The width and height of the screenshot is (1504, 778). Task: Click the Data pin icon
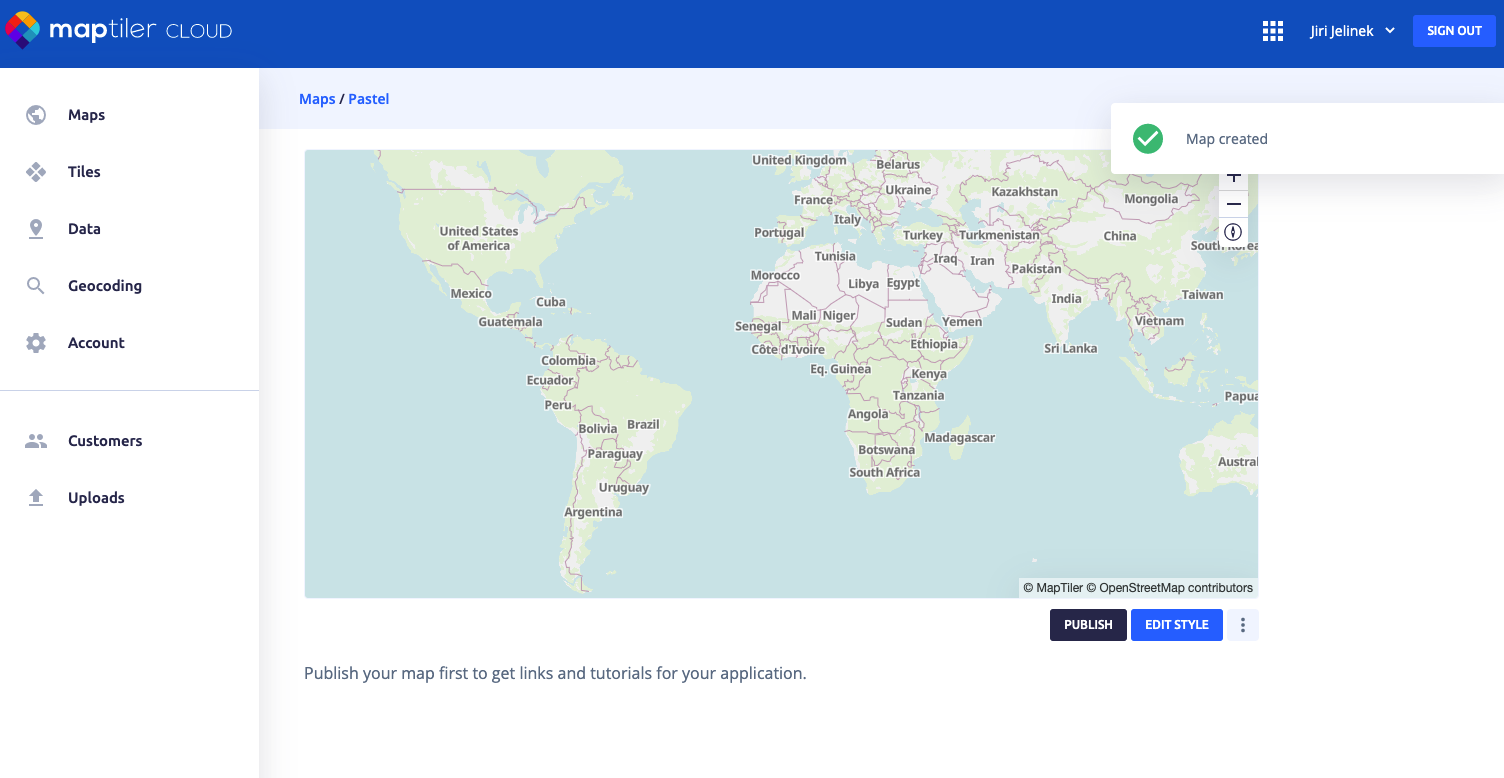[x=36, y=229]
